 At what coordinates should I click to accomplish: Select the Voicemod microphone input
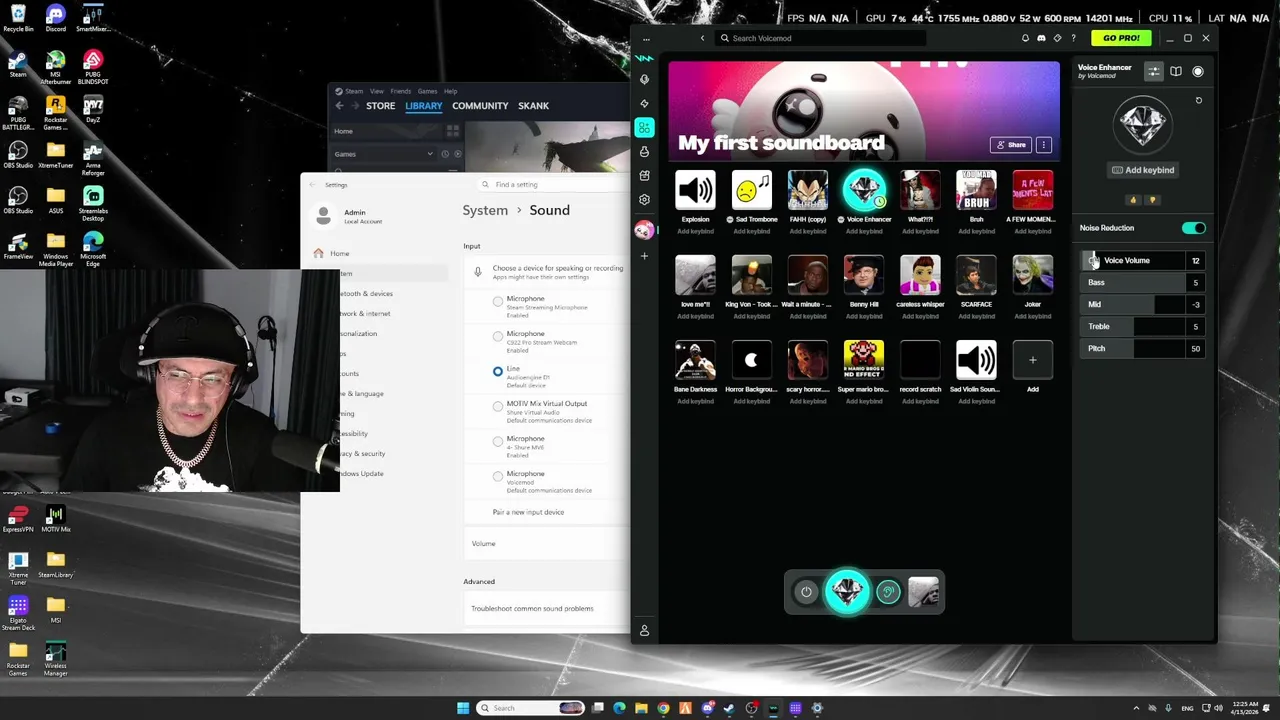tap(498, 476)
